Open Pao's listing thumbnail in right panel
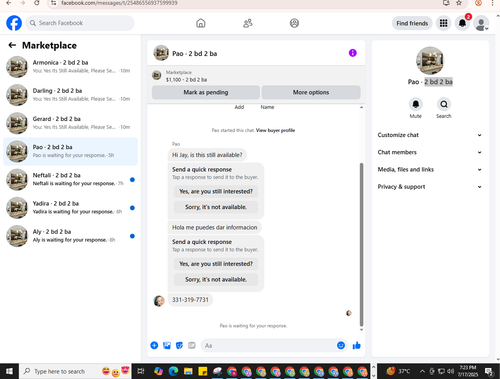Viewport: 500px width, 379px height. click(430, 61)
